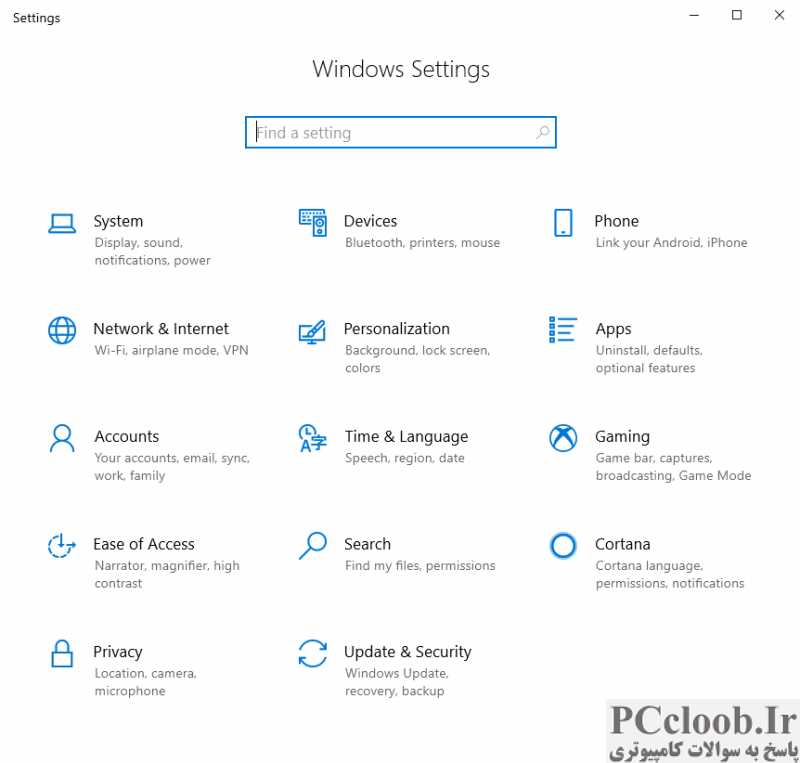Viewport: 800px width, 763px height.
Task: Open the Apps title
Action: point(613,330)
